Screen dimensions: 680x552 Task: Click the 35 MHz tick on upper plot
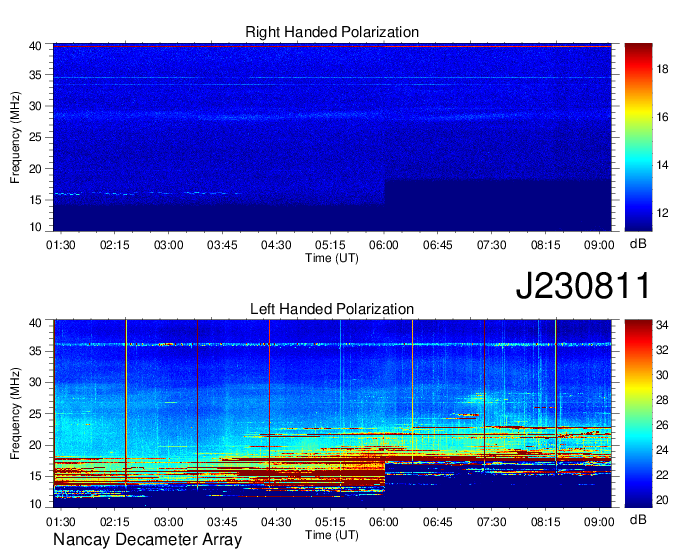[35, 75]
